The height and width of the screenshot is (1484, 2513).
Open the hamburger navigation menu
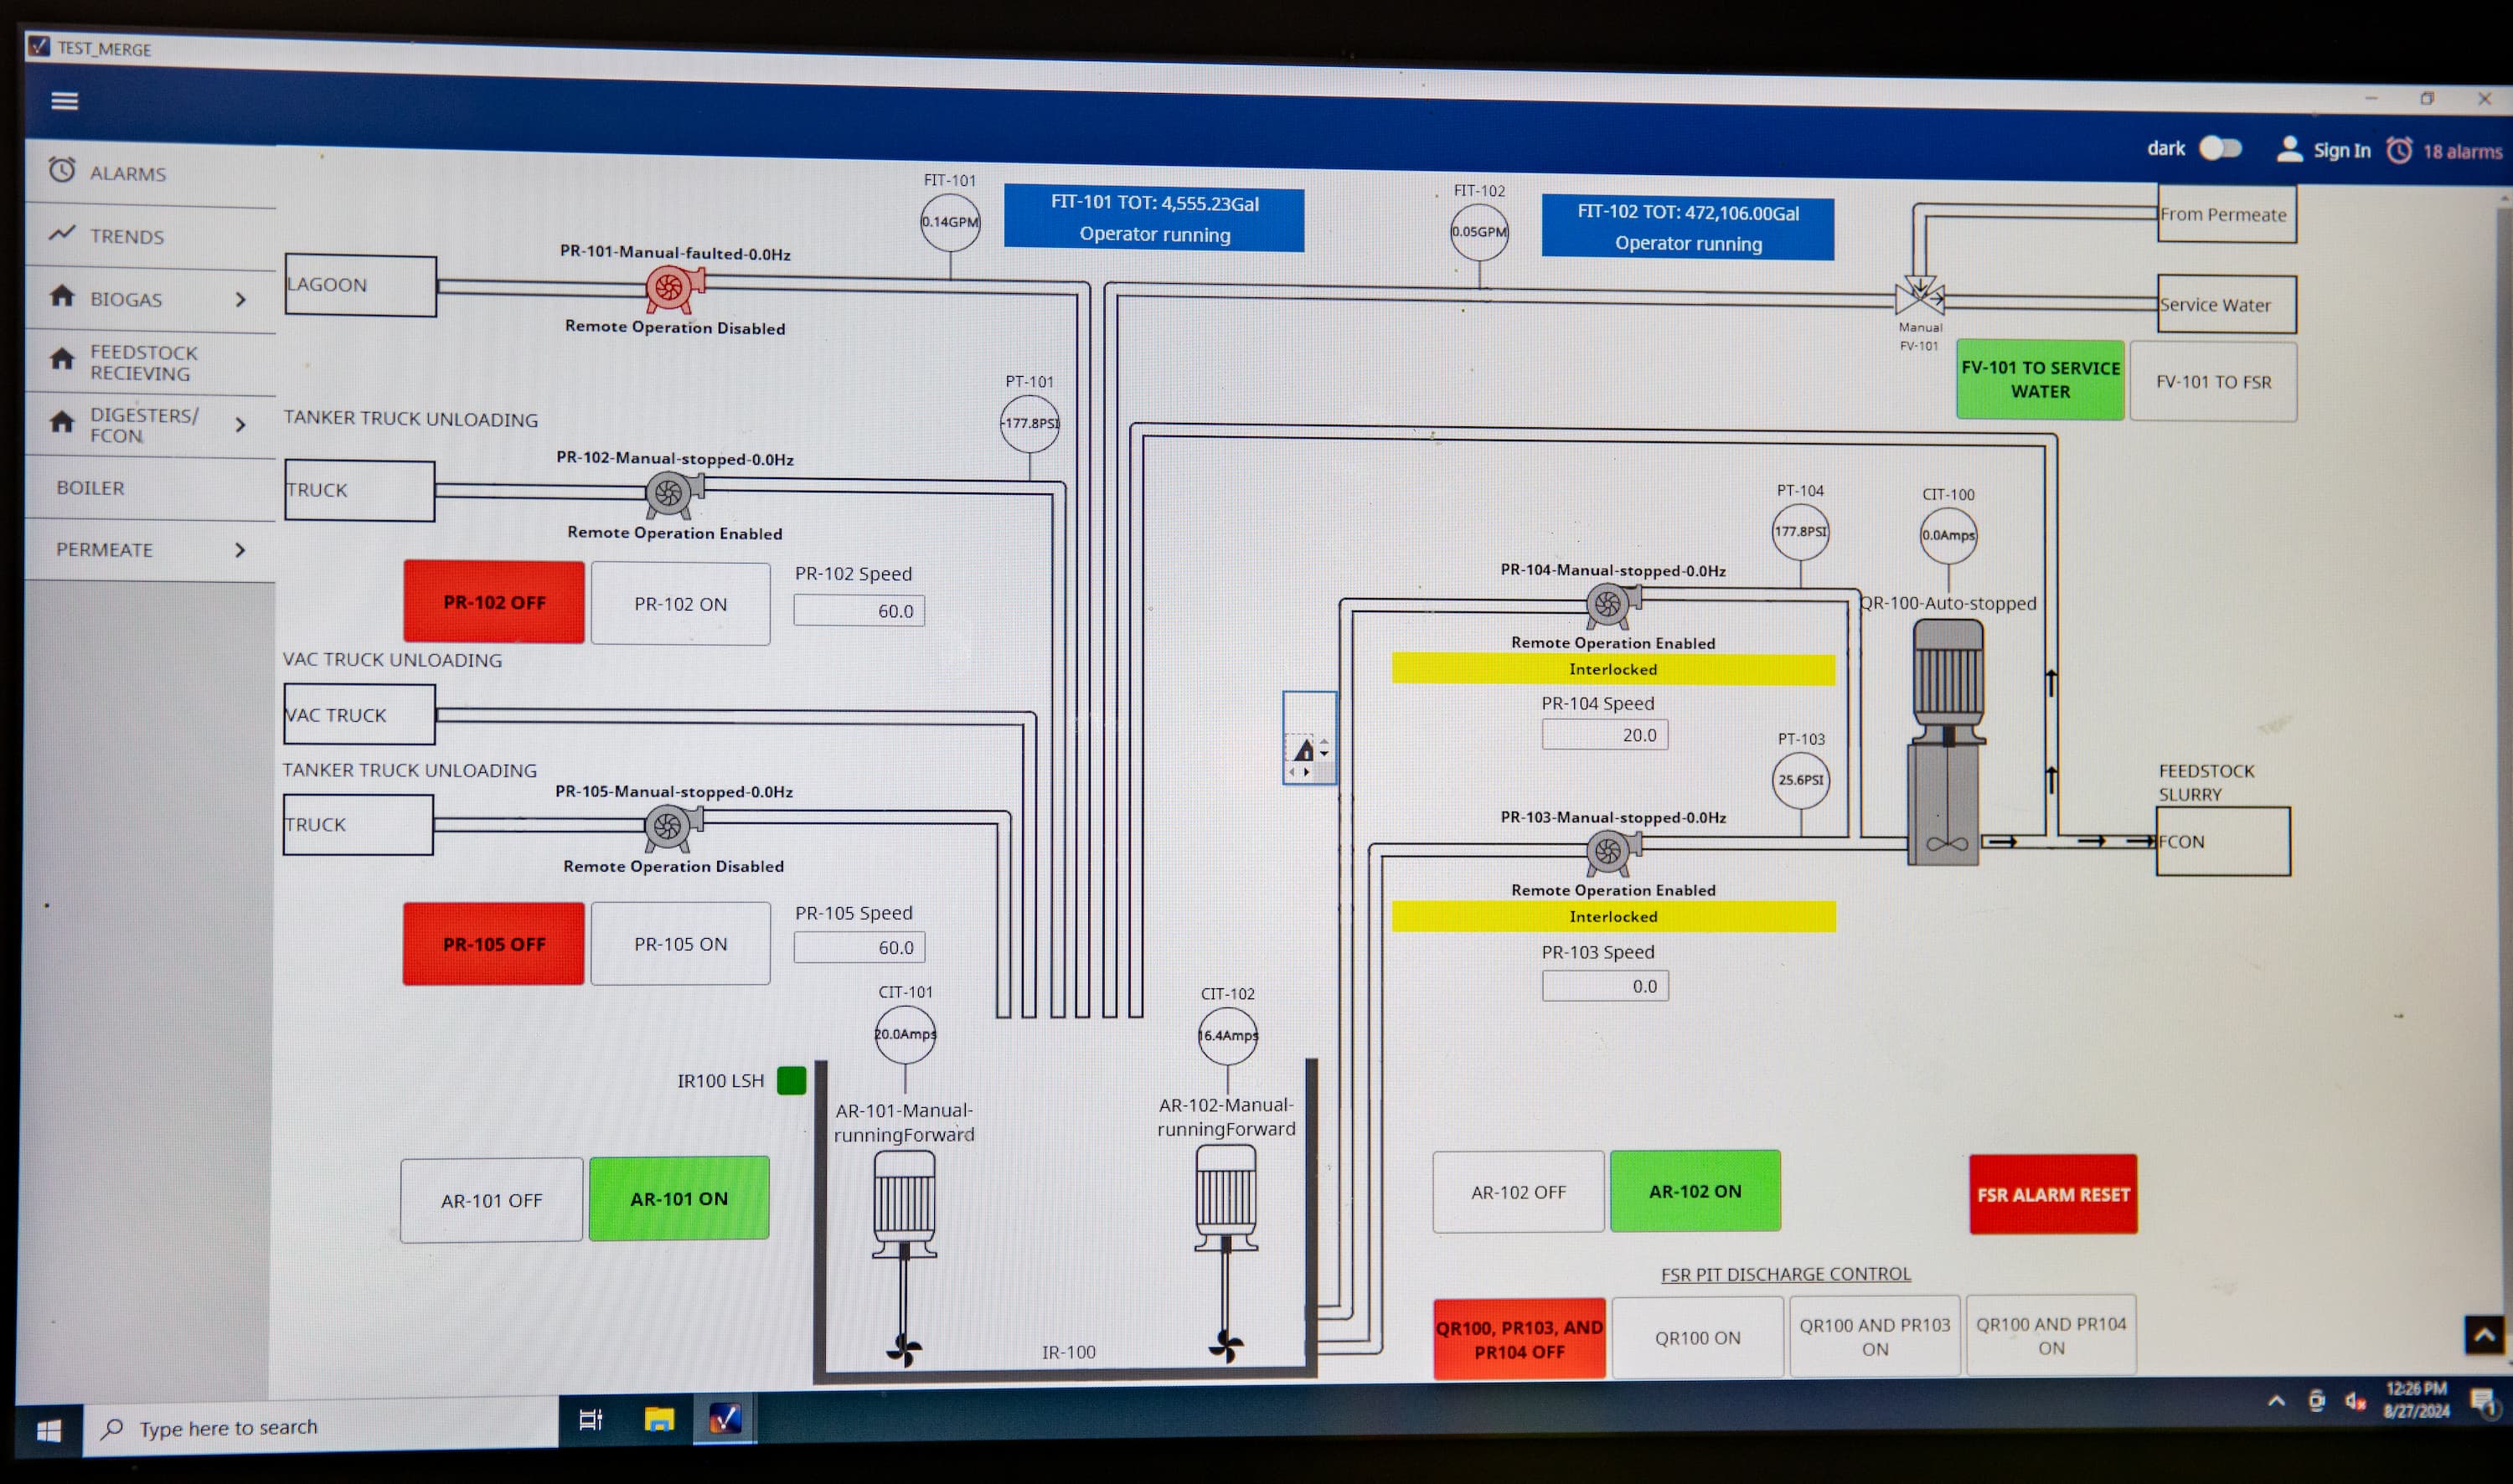(x=65, y=101)
